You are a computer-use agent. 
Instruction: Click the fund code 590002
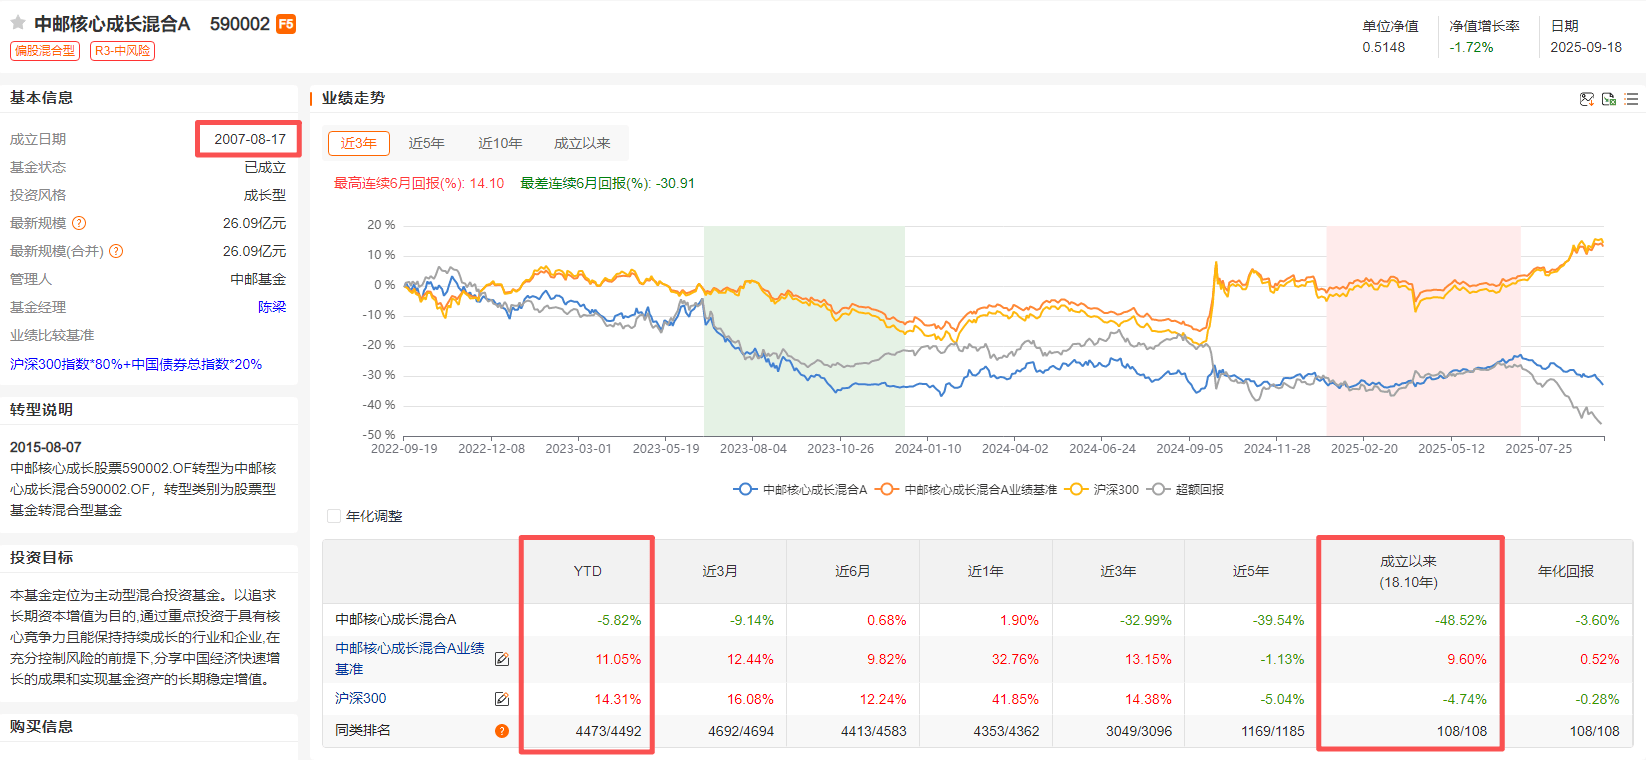[240, 24]
